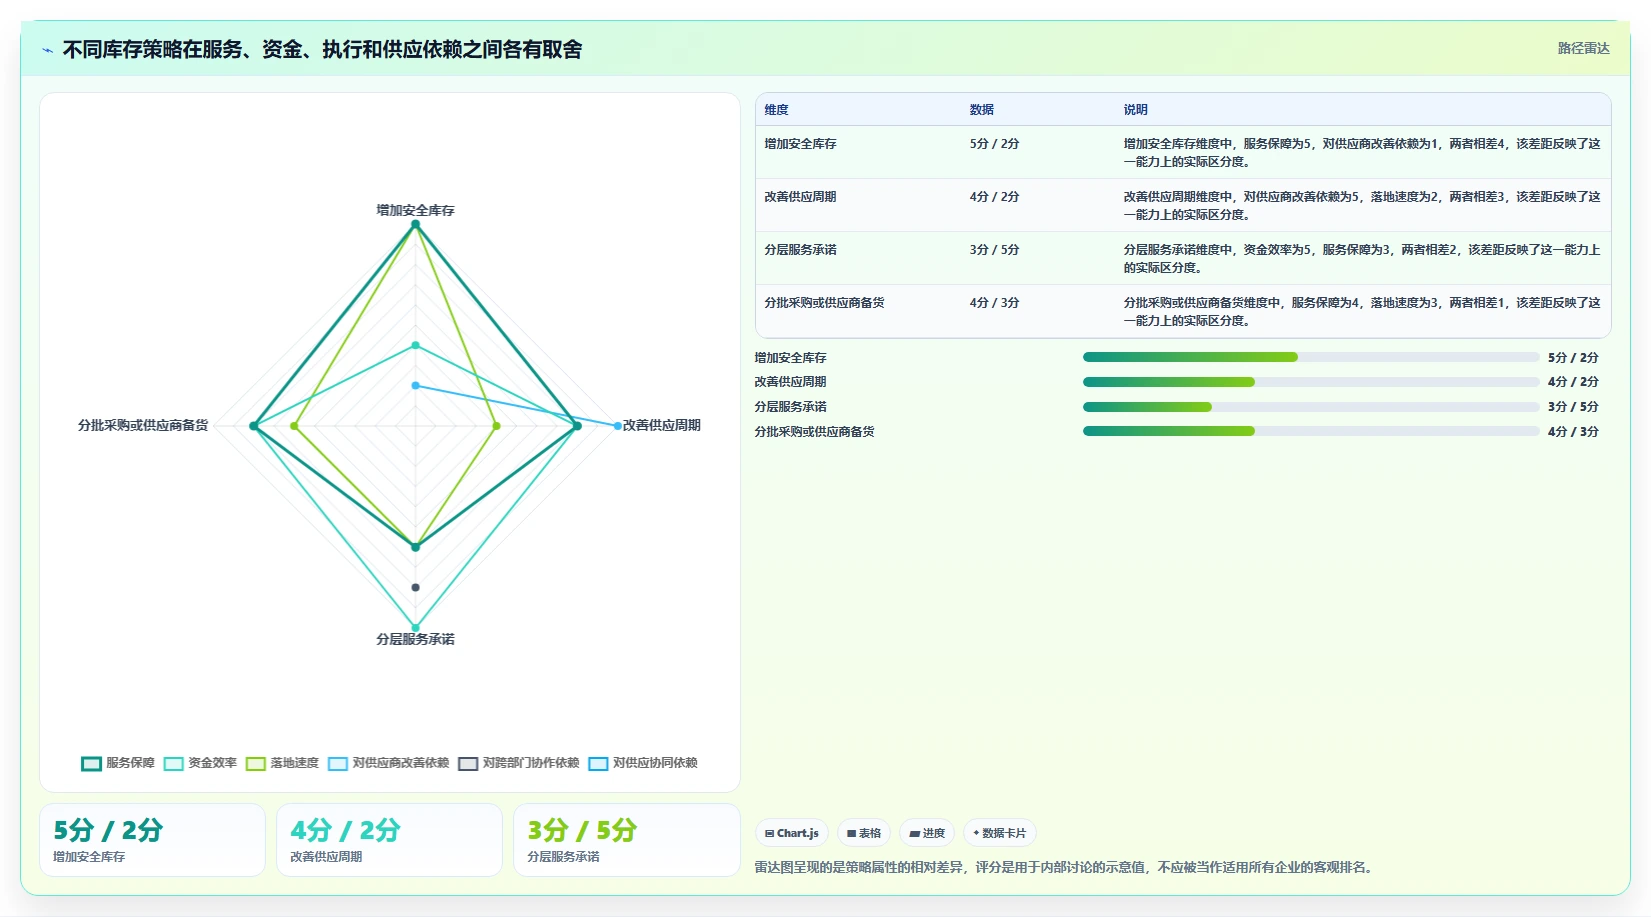Image resolution: width=1651 pixels, height=917 pixels.
Task: Toggle the 服务保障 legend series
Action: pos(118,763)
